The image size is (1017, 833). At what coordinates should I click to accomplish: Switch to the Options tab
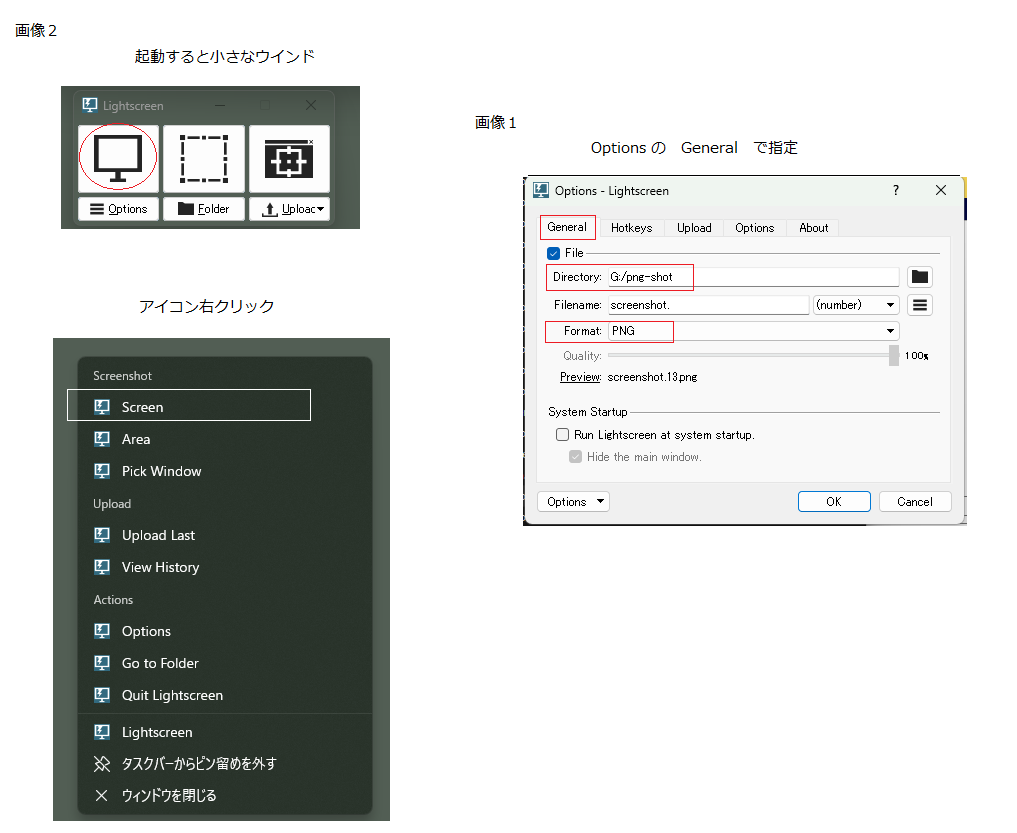754,228
